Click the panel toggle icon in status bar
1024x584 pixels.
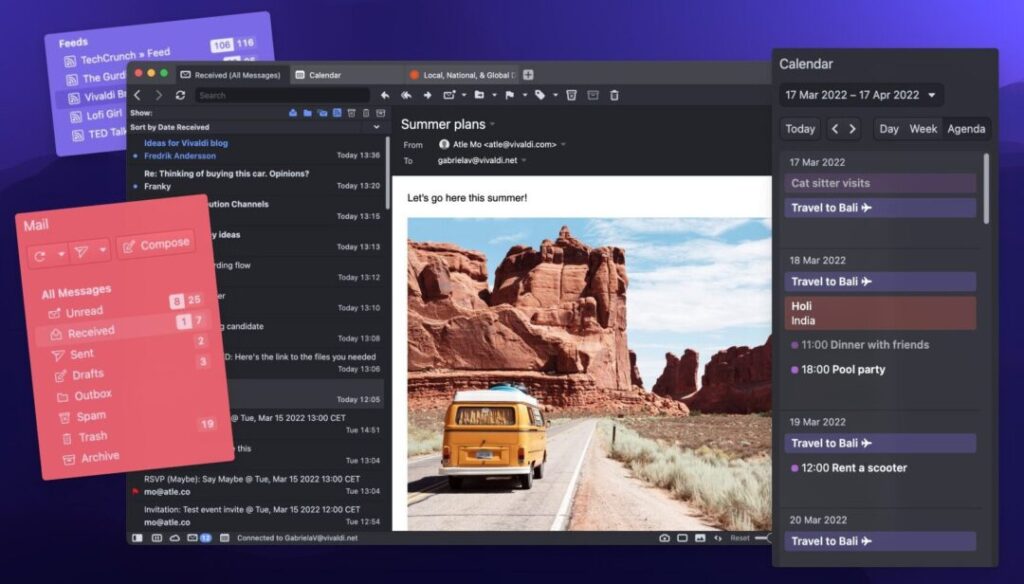tap(137, 538)
